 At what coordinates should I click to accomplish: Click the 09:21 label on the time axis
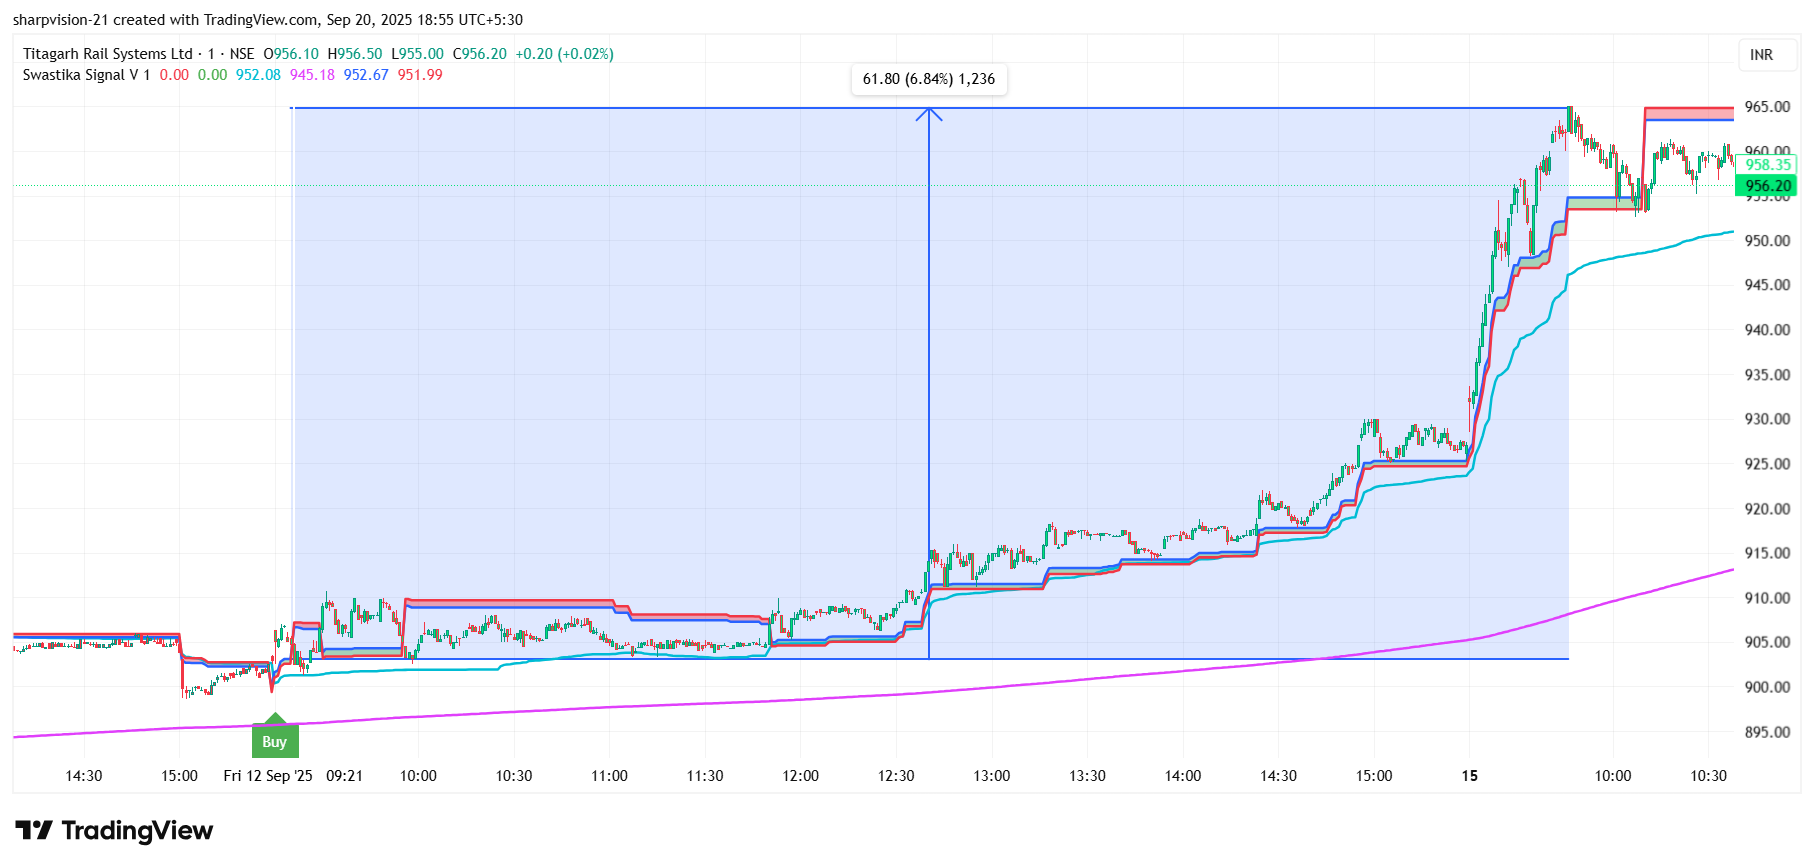tap(344, 776)
